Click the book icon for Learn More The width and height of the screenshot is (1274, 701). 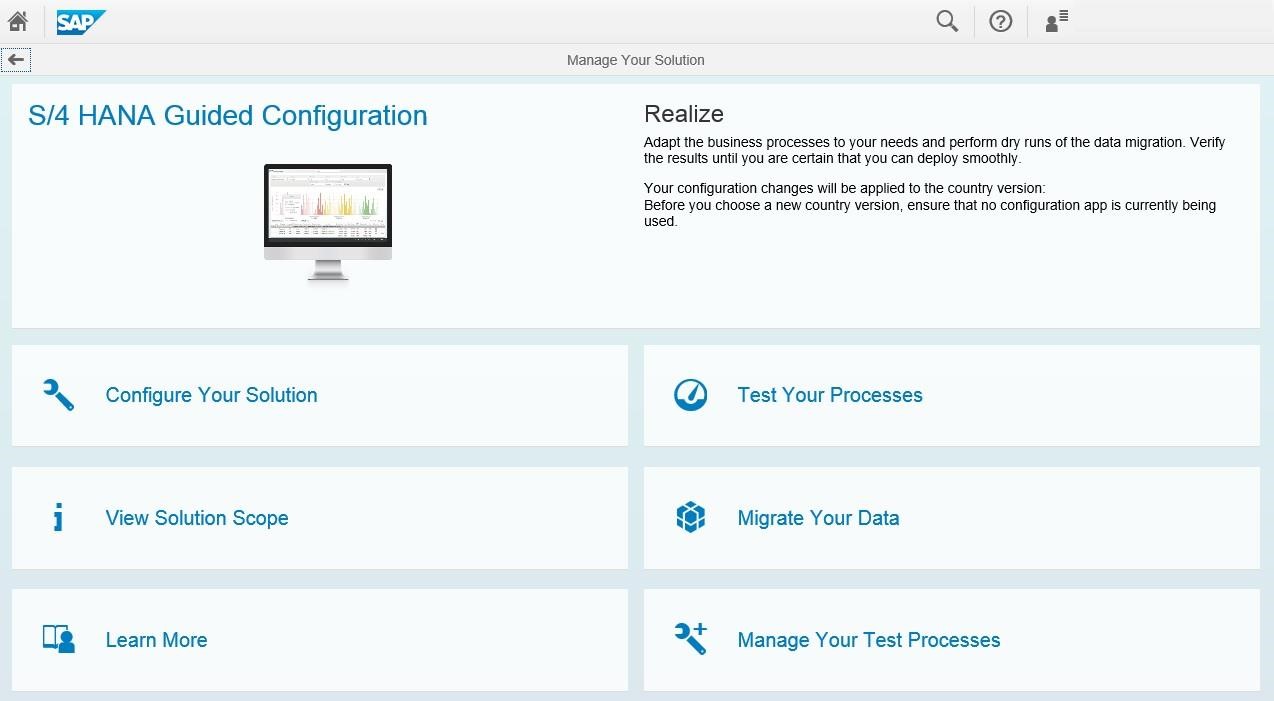pyautogui.click(x=59, y=640)
